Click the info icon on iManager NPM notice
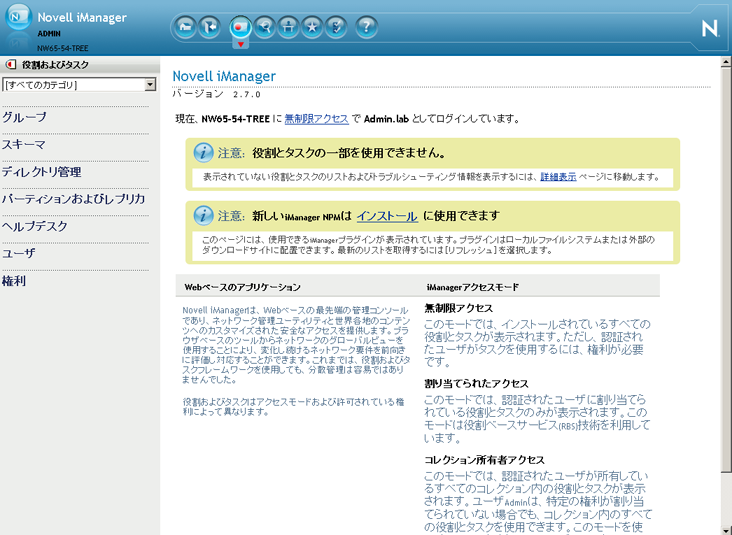Screen dimensions: 732x535 [x=203, y=215]
